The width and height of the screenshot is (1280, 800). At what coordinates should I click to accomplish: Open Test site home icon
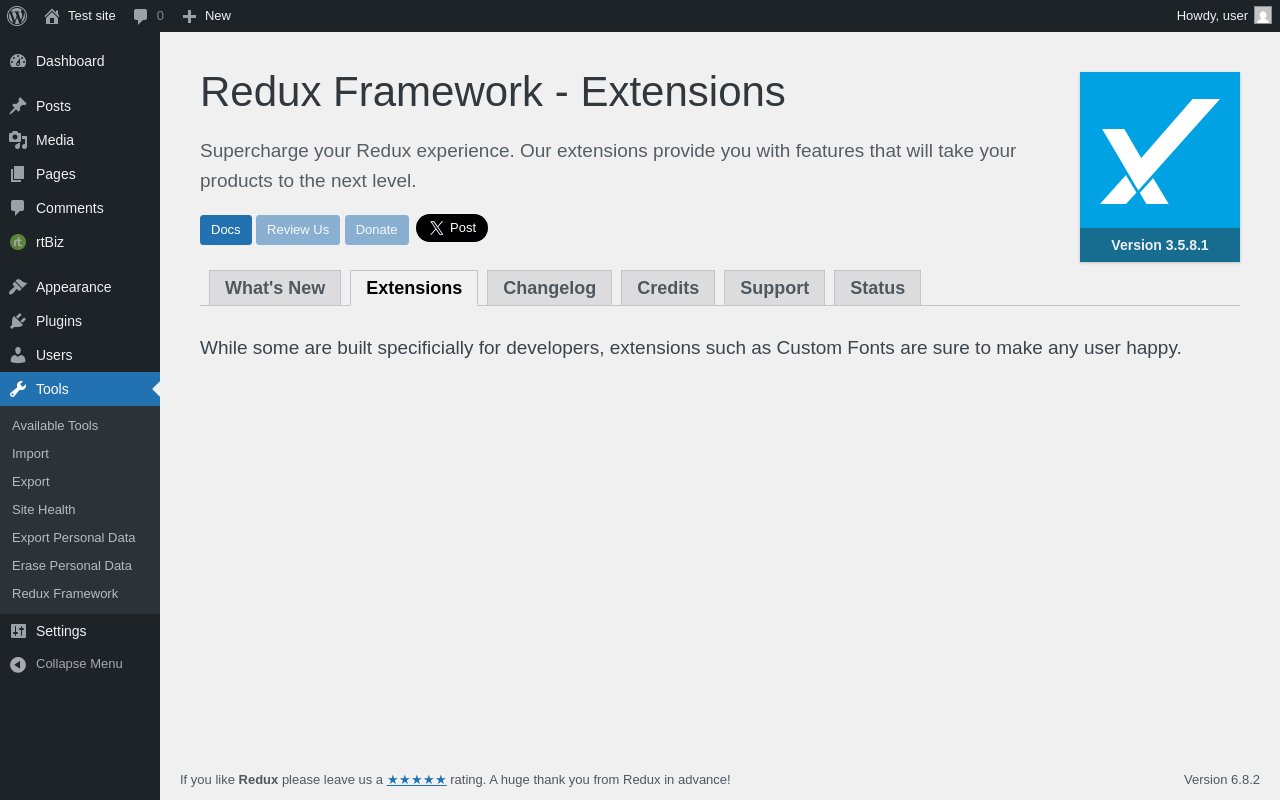click(52, 16)
